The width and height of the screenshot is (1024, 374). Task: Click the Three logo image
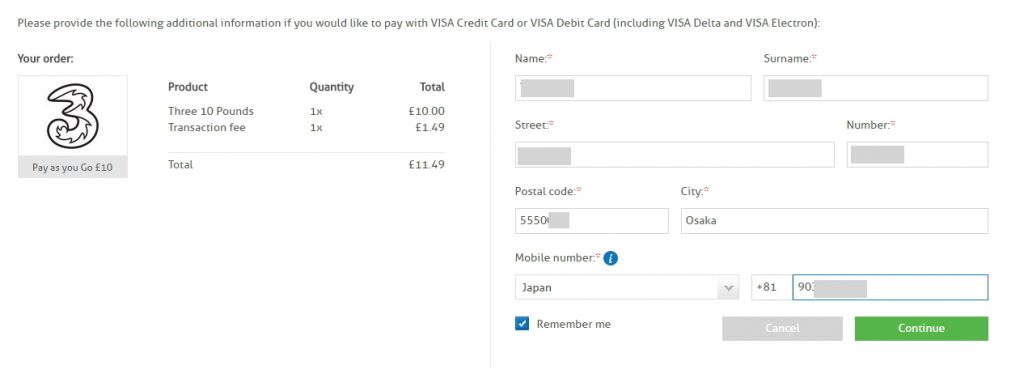pos(72,116)
